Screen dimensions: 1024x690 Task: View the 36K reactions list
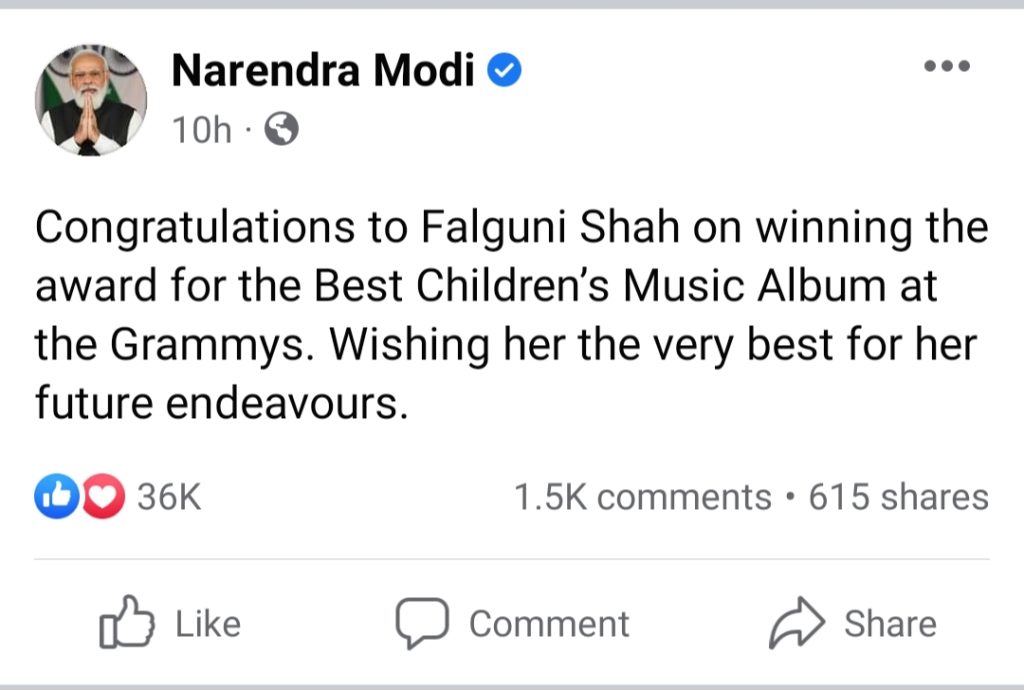[169, 497]
